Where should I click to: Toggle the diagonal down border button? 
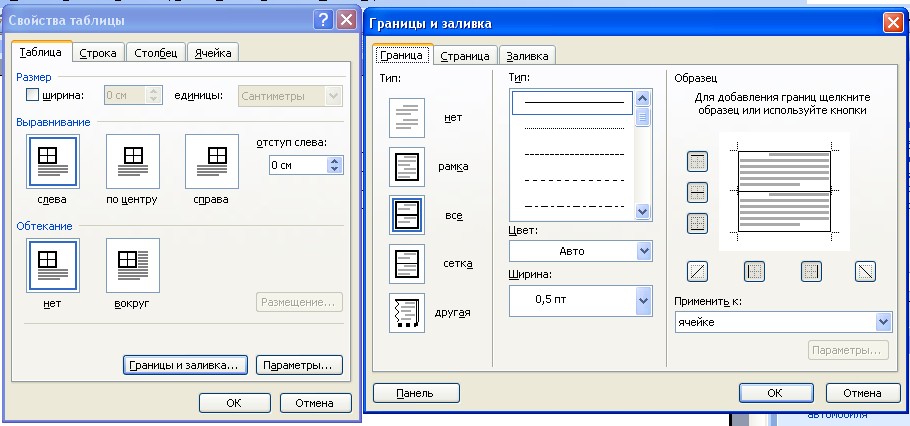pos(865,270)
